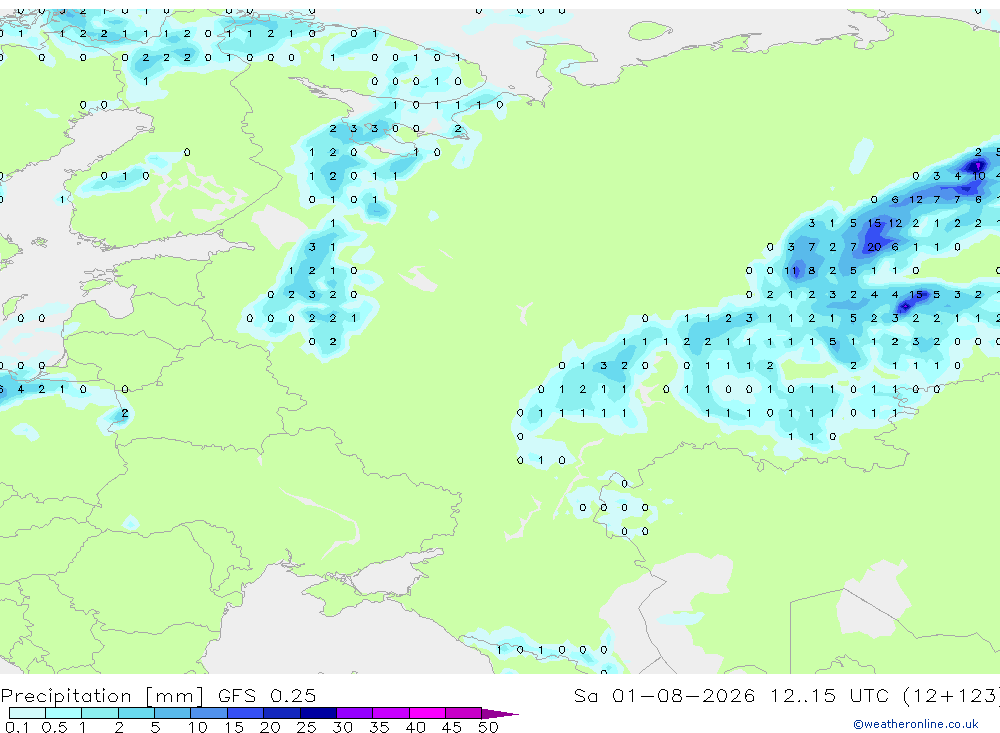Image resolution: width=1000 pixels, height=733 pixels.
Task: Click the legend label "0.5"
Action: click(54, 727)
